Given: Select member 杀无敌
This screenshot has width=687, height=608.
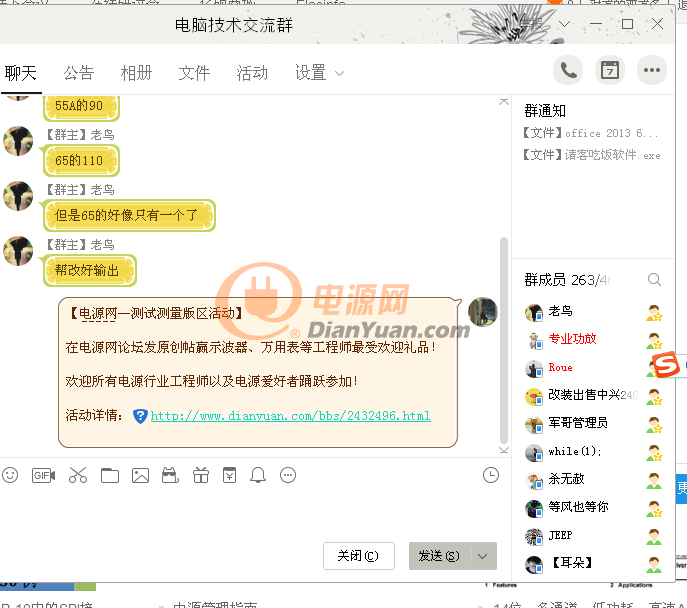Looking at the screenshot, I should [x=593, y=481].
